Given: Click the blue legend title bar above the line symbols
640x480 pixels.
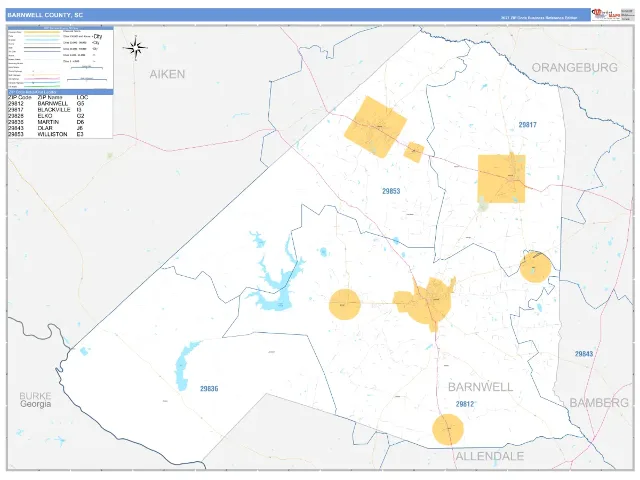Looking at the screenshot, I should click(60, 28).
